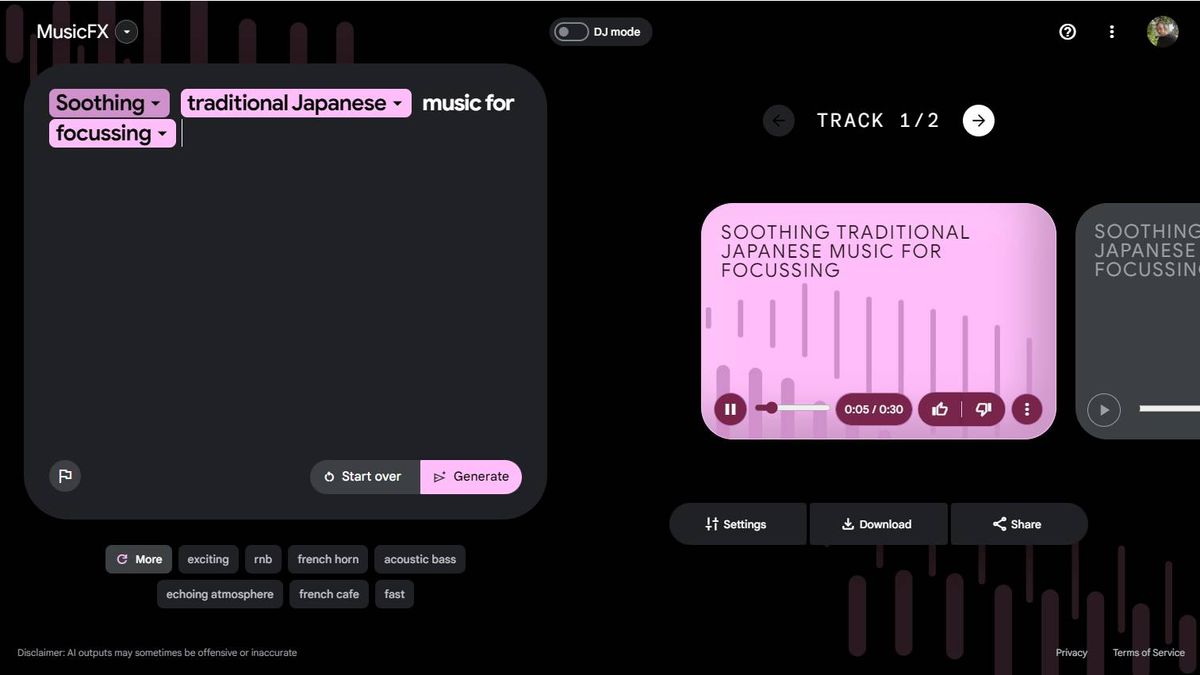Dislike the track with thumbs down
Screen dimensions: 1200x675
tap(983, 409)
